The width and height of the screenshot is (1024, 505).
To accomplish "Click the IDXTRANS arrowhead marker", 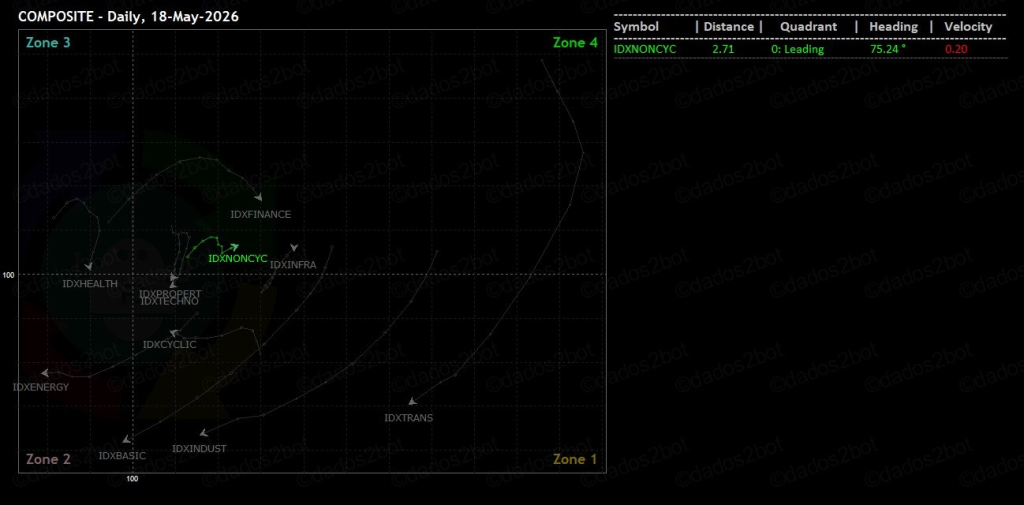I will point(412,402).
